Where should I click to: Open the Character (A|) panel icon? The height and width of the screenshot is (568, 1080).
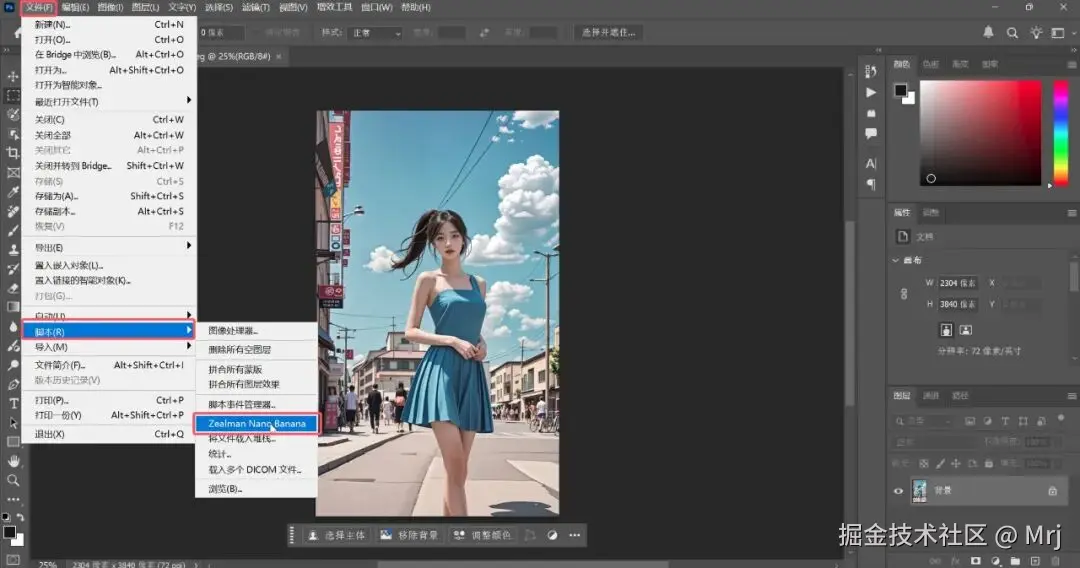(871, 163)
